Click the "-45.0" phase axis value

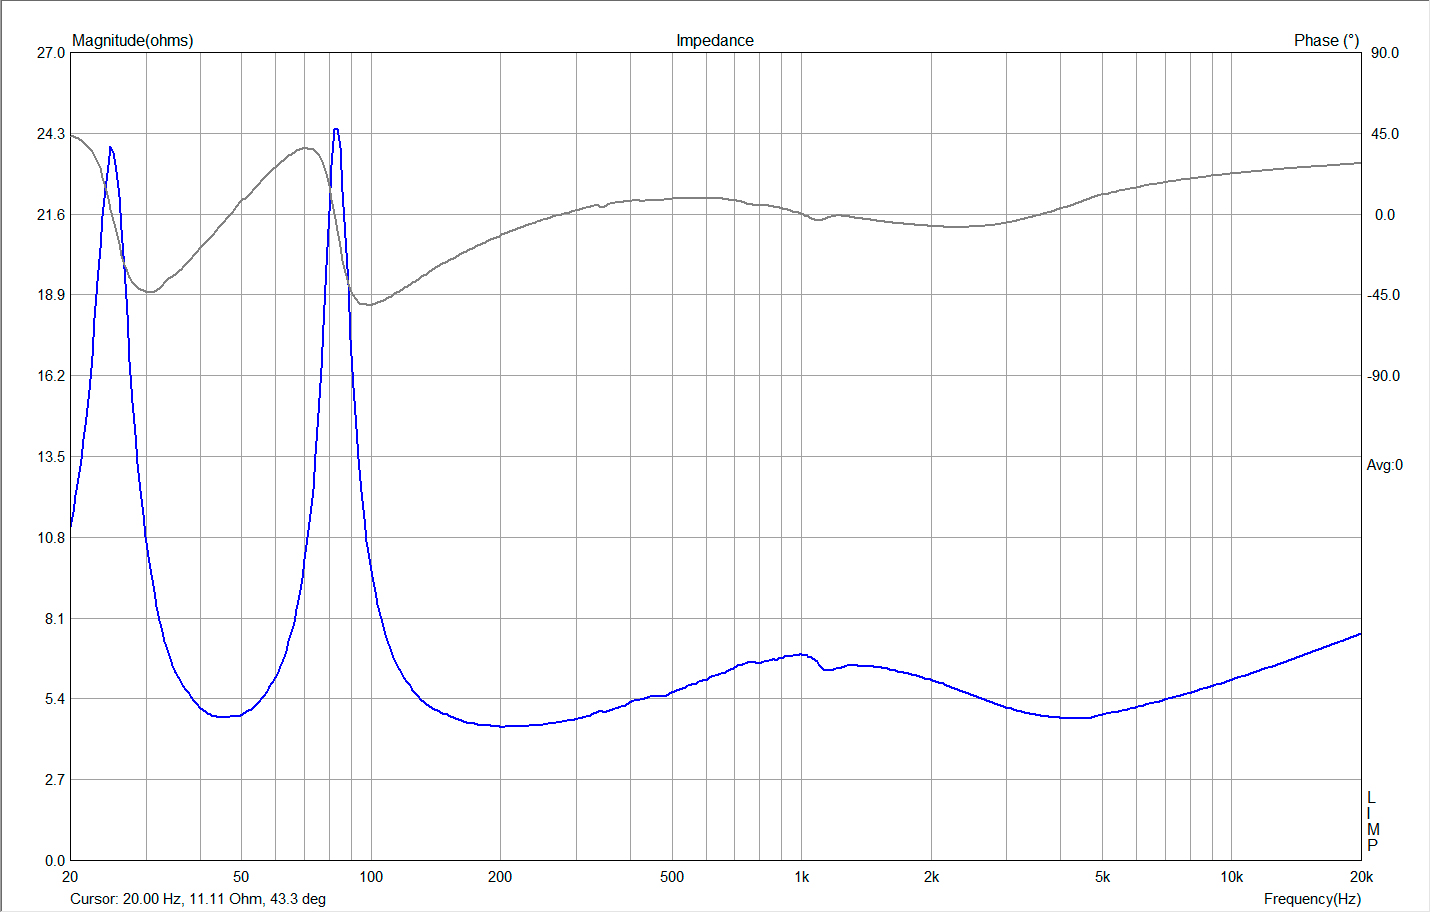click(1384, 295)
